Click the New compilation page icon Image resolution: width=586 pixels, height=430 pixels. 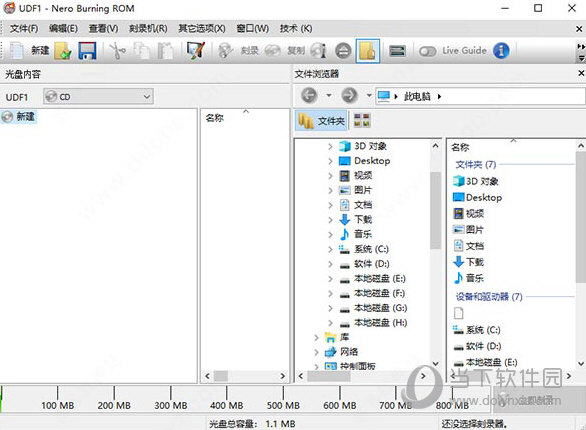click(x=16, y=50)
